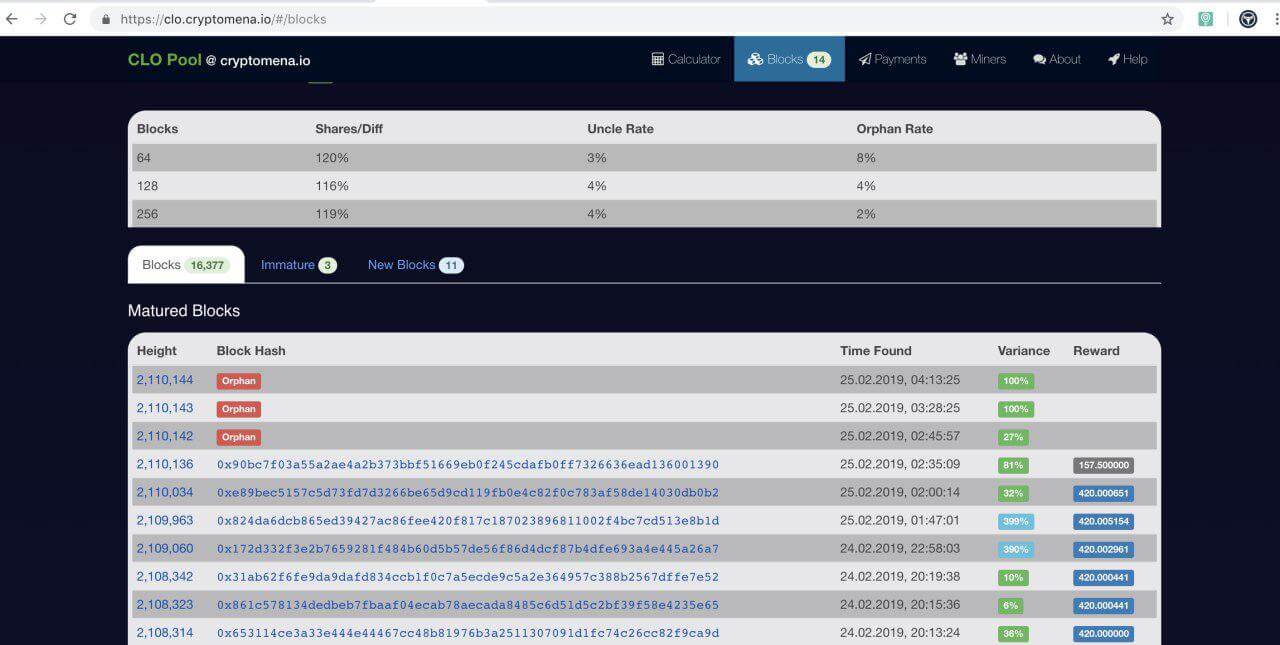The image size is (1280, 645).
Task: Click the browser reload icon
Action: pyautogui.click(x=70, y=19)
